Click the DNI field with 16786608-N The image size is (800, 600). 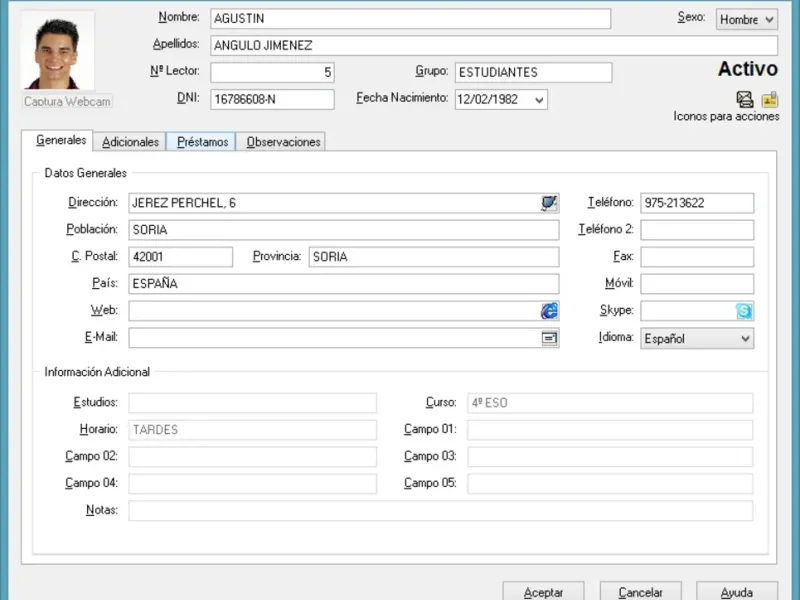(272, 99)
